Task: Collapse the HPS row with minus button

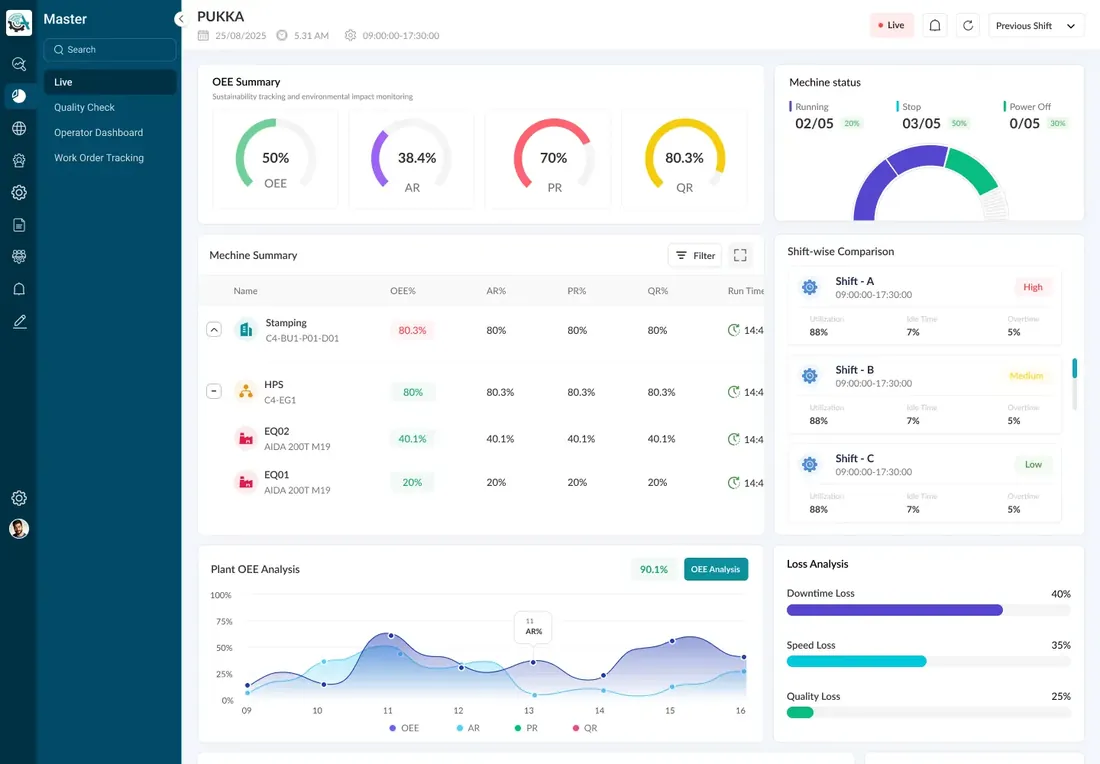Action: [214, 391]
